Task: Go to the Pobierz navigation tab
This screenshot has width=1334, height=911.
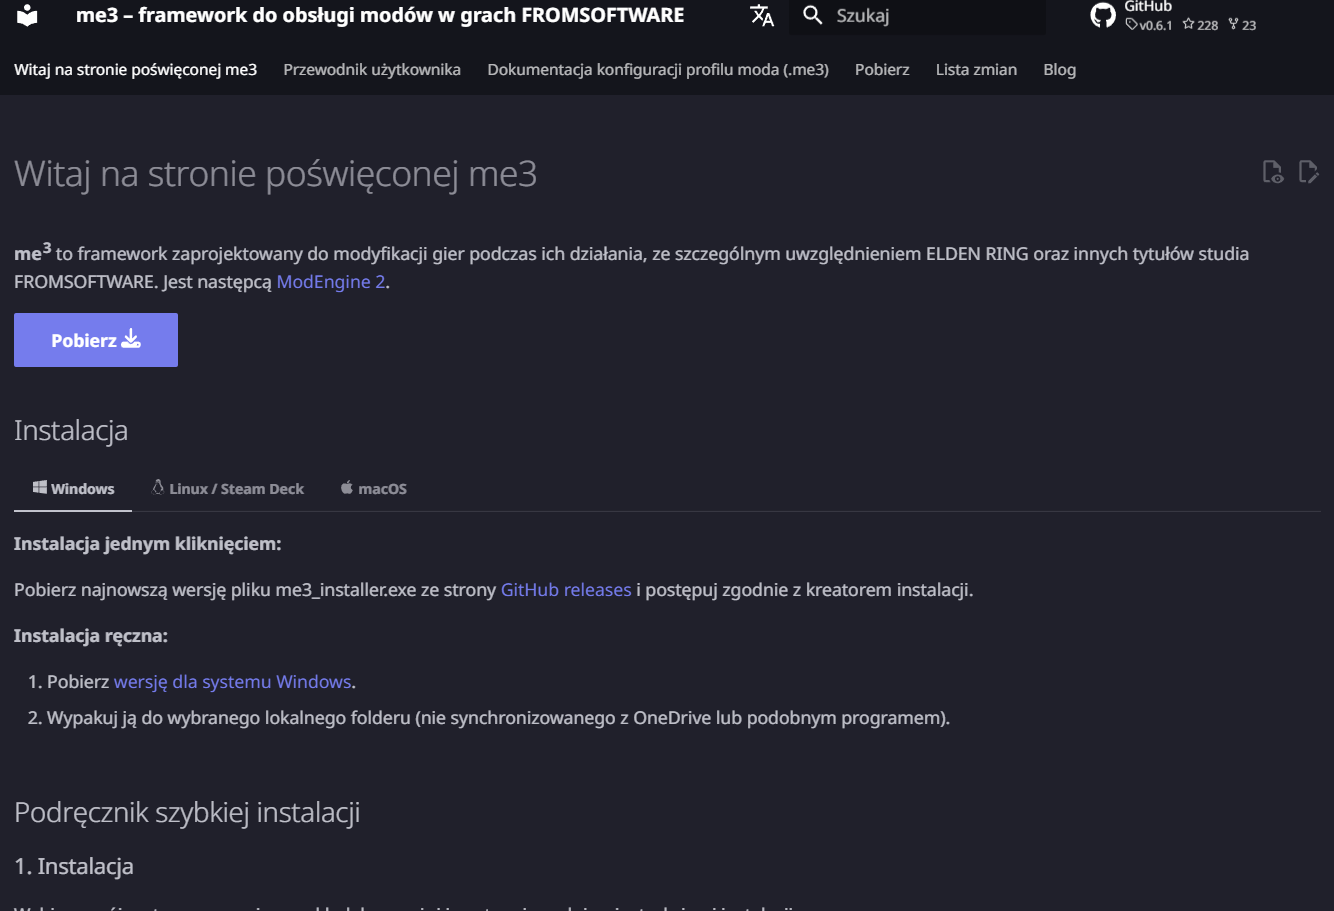Action: pyautogui.click(x=882, y=69)
